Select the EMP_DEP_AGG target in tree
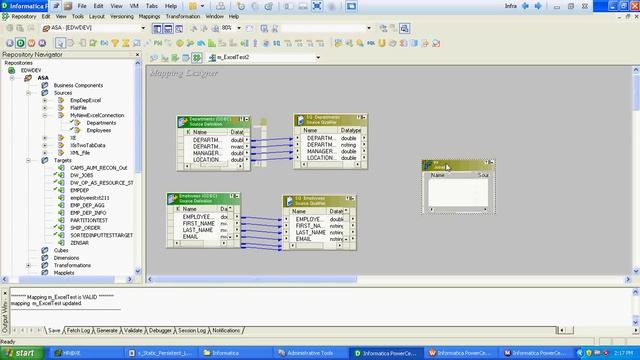This screenshot has height=360, width=640. (x=87, y=205)
